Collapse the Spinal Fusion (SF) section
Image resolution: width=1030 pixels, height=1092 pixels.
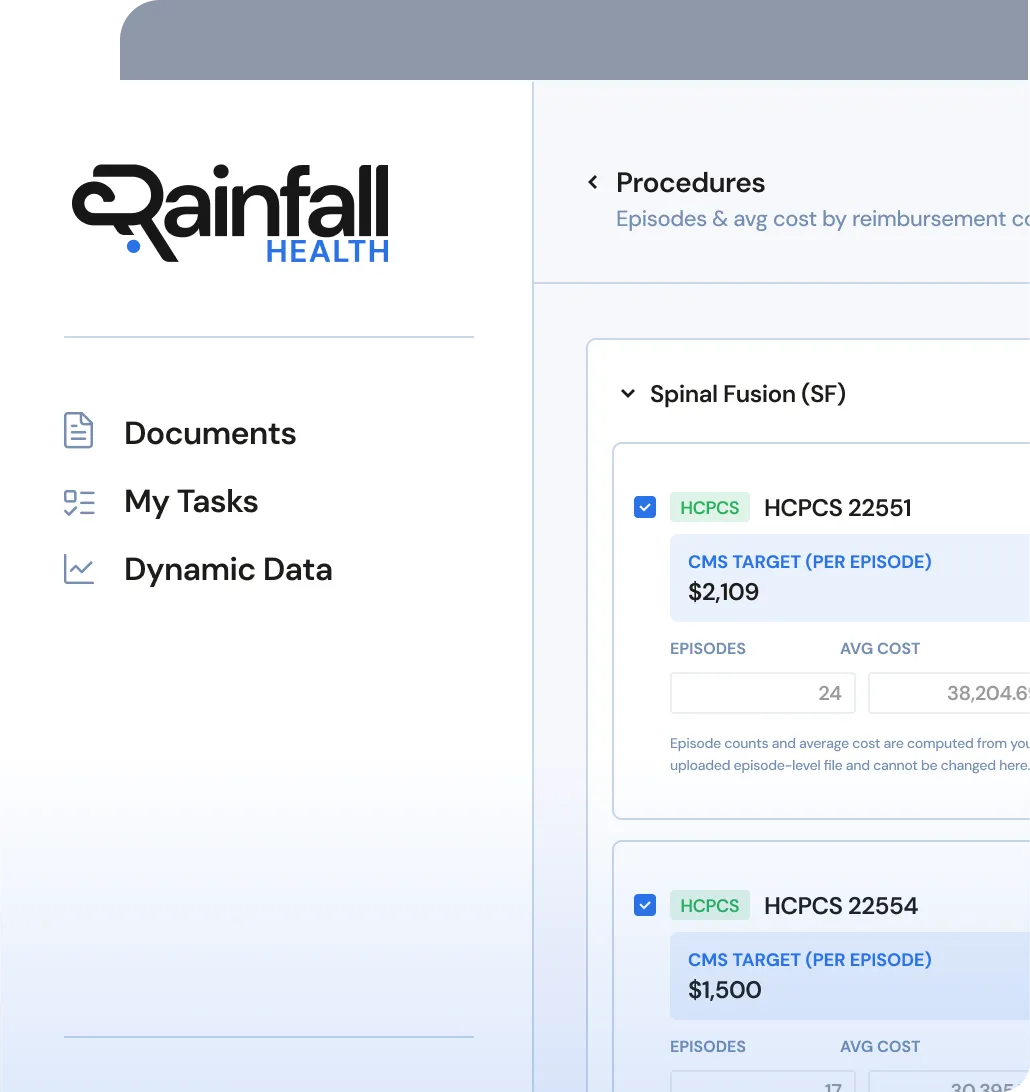[x=627, y=393]
